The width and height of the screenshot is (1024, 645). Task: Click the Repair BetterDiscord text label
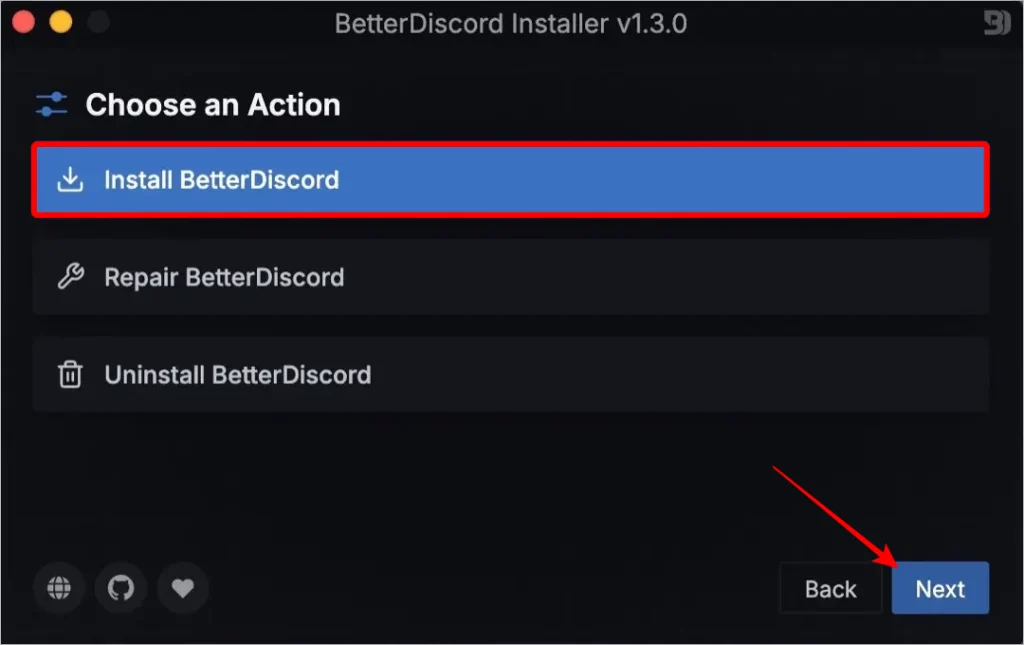click(x=224, y=277)
